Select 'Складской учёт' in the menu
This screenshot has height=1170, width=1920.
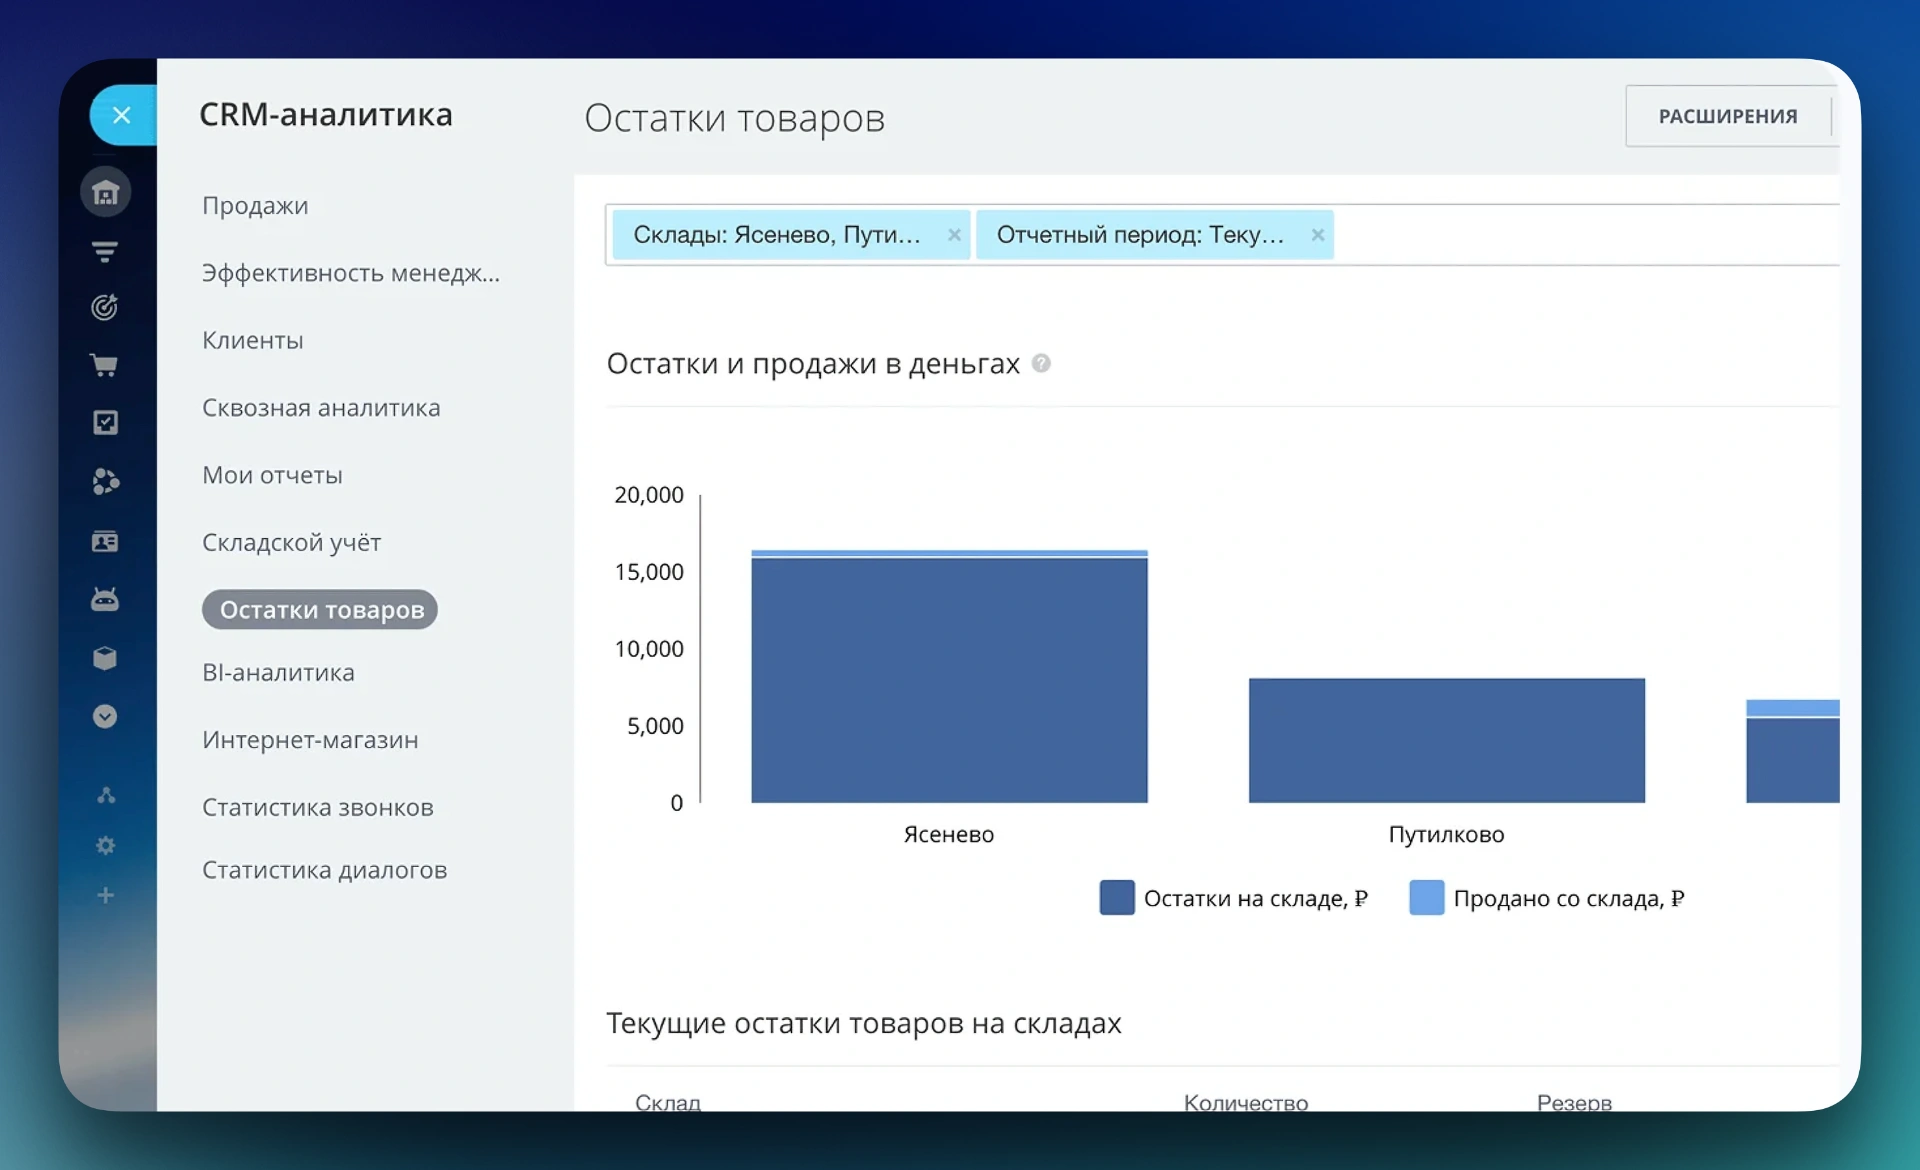[290, 542]
